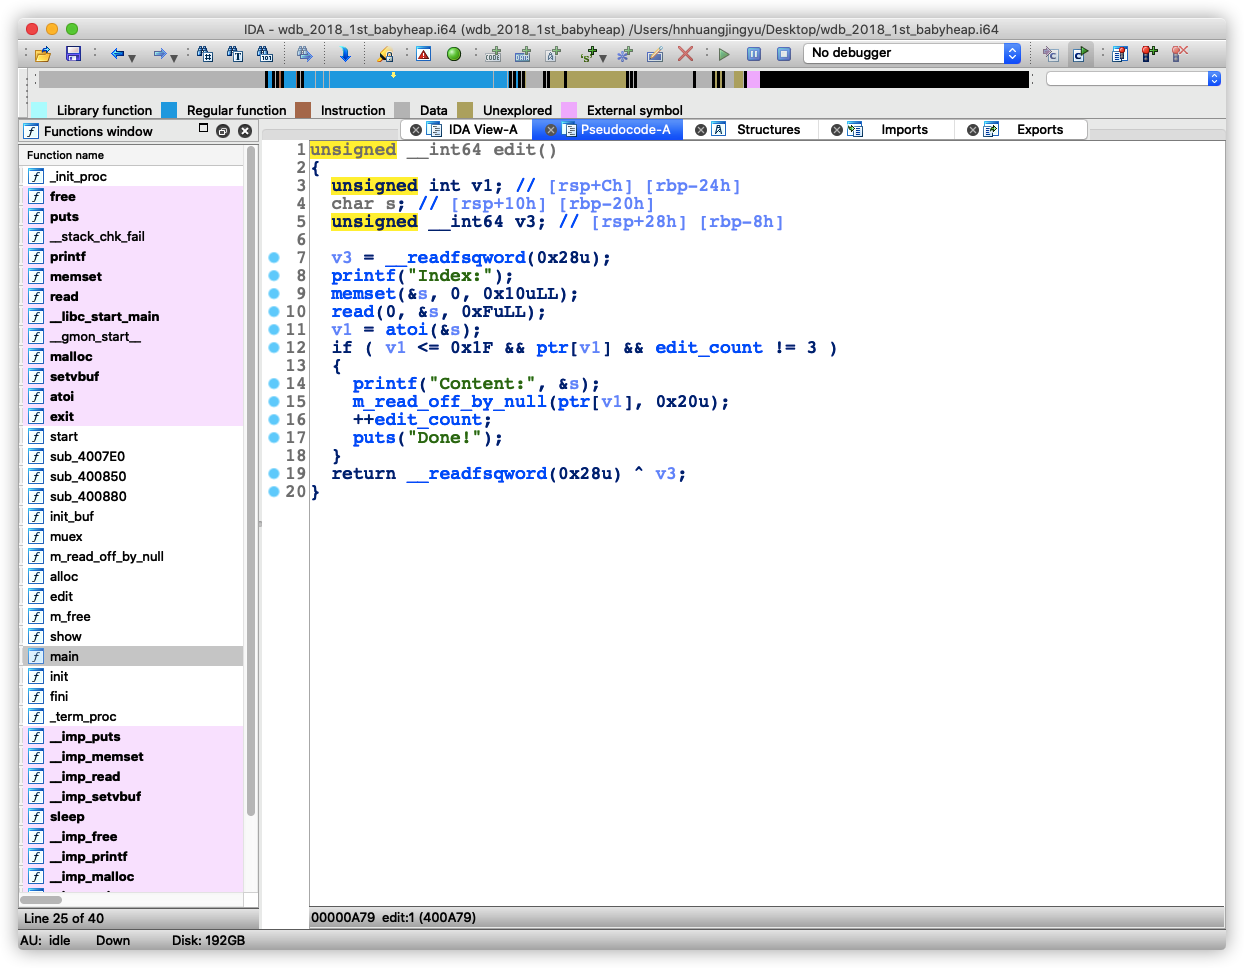Image resolution: width=1244 pixels, height=968 pixels.
Task: Toggle breakpoint dot on line 15
Action: [274, 402]
